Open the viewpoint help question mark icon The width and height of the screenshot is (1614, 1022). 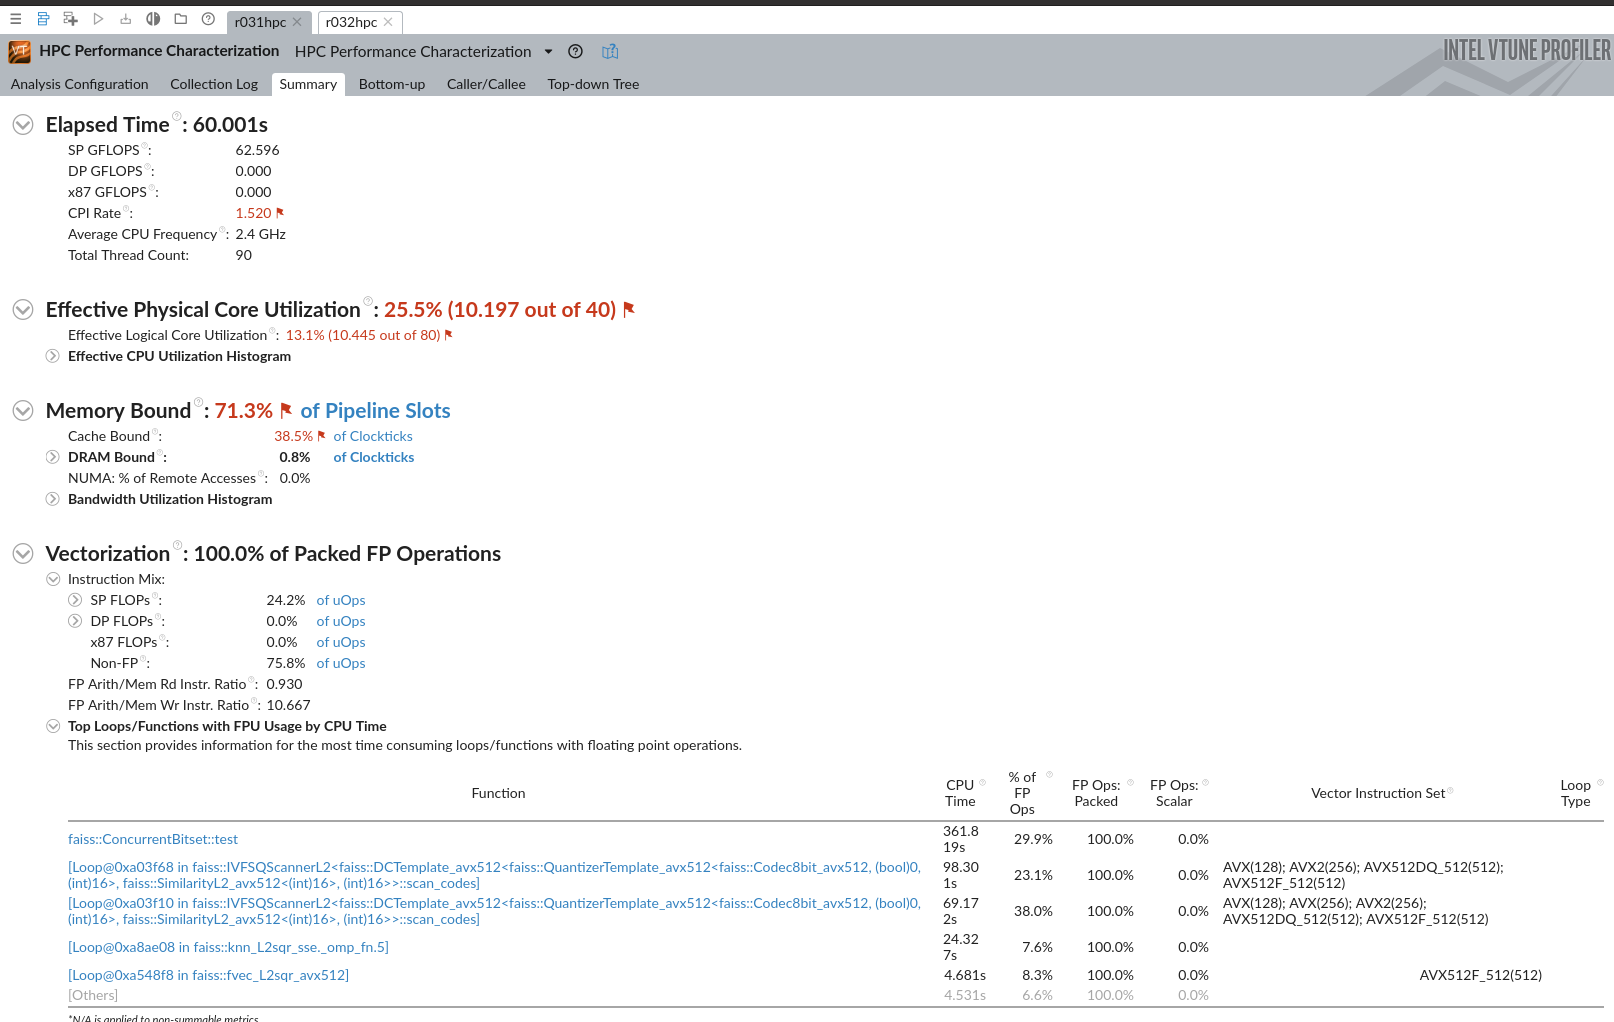575,52
